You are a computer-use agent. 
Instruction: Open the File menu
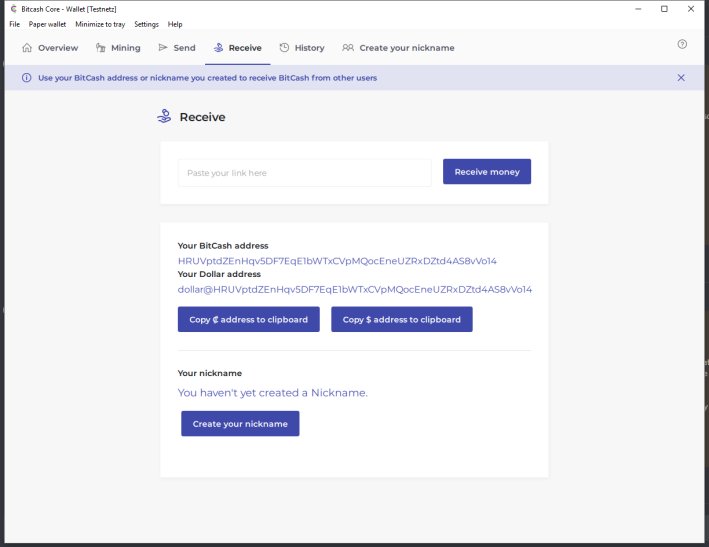tap(14, 24)
